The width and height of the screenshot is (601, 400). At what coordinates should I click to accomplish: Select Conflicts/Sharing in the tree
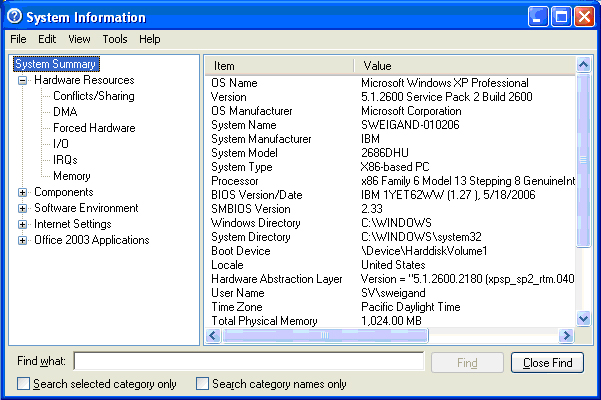94,96
